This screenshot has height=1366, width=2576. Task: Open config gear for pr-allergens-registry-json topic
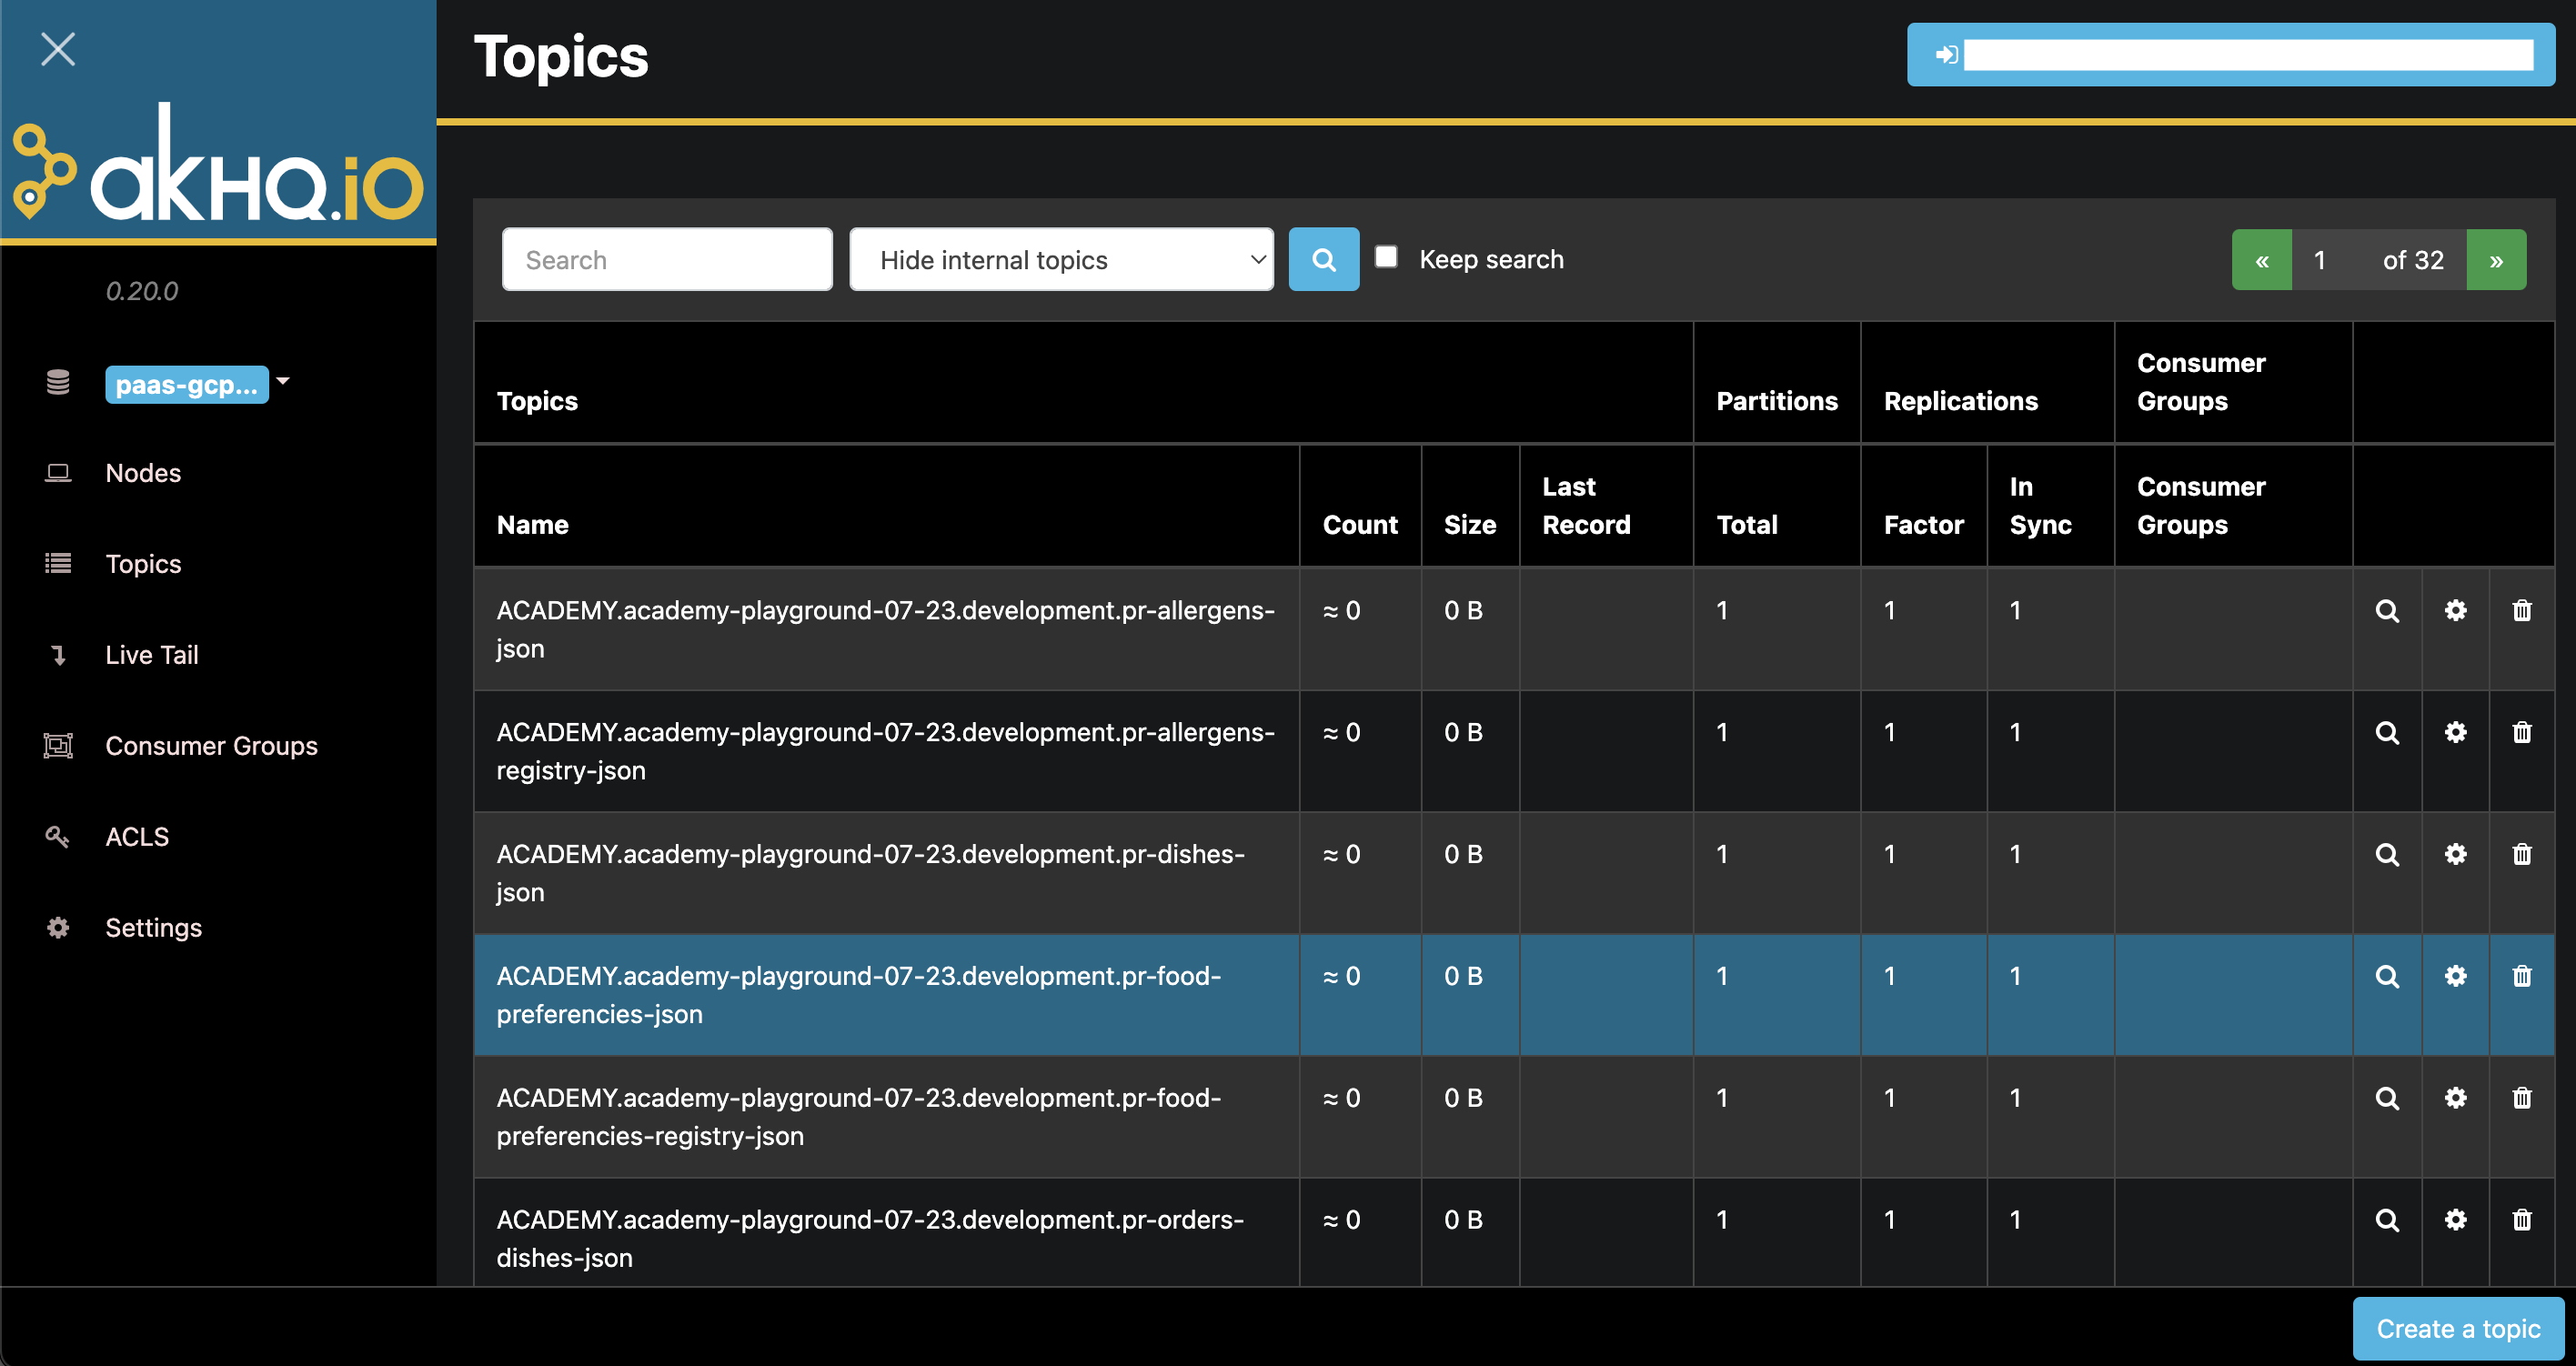tap(2455, 733)
